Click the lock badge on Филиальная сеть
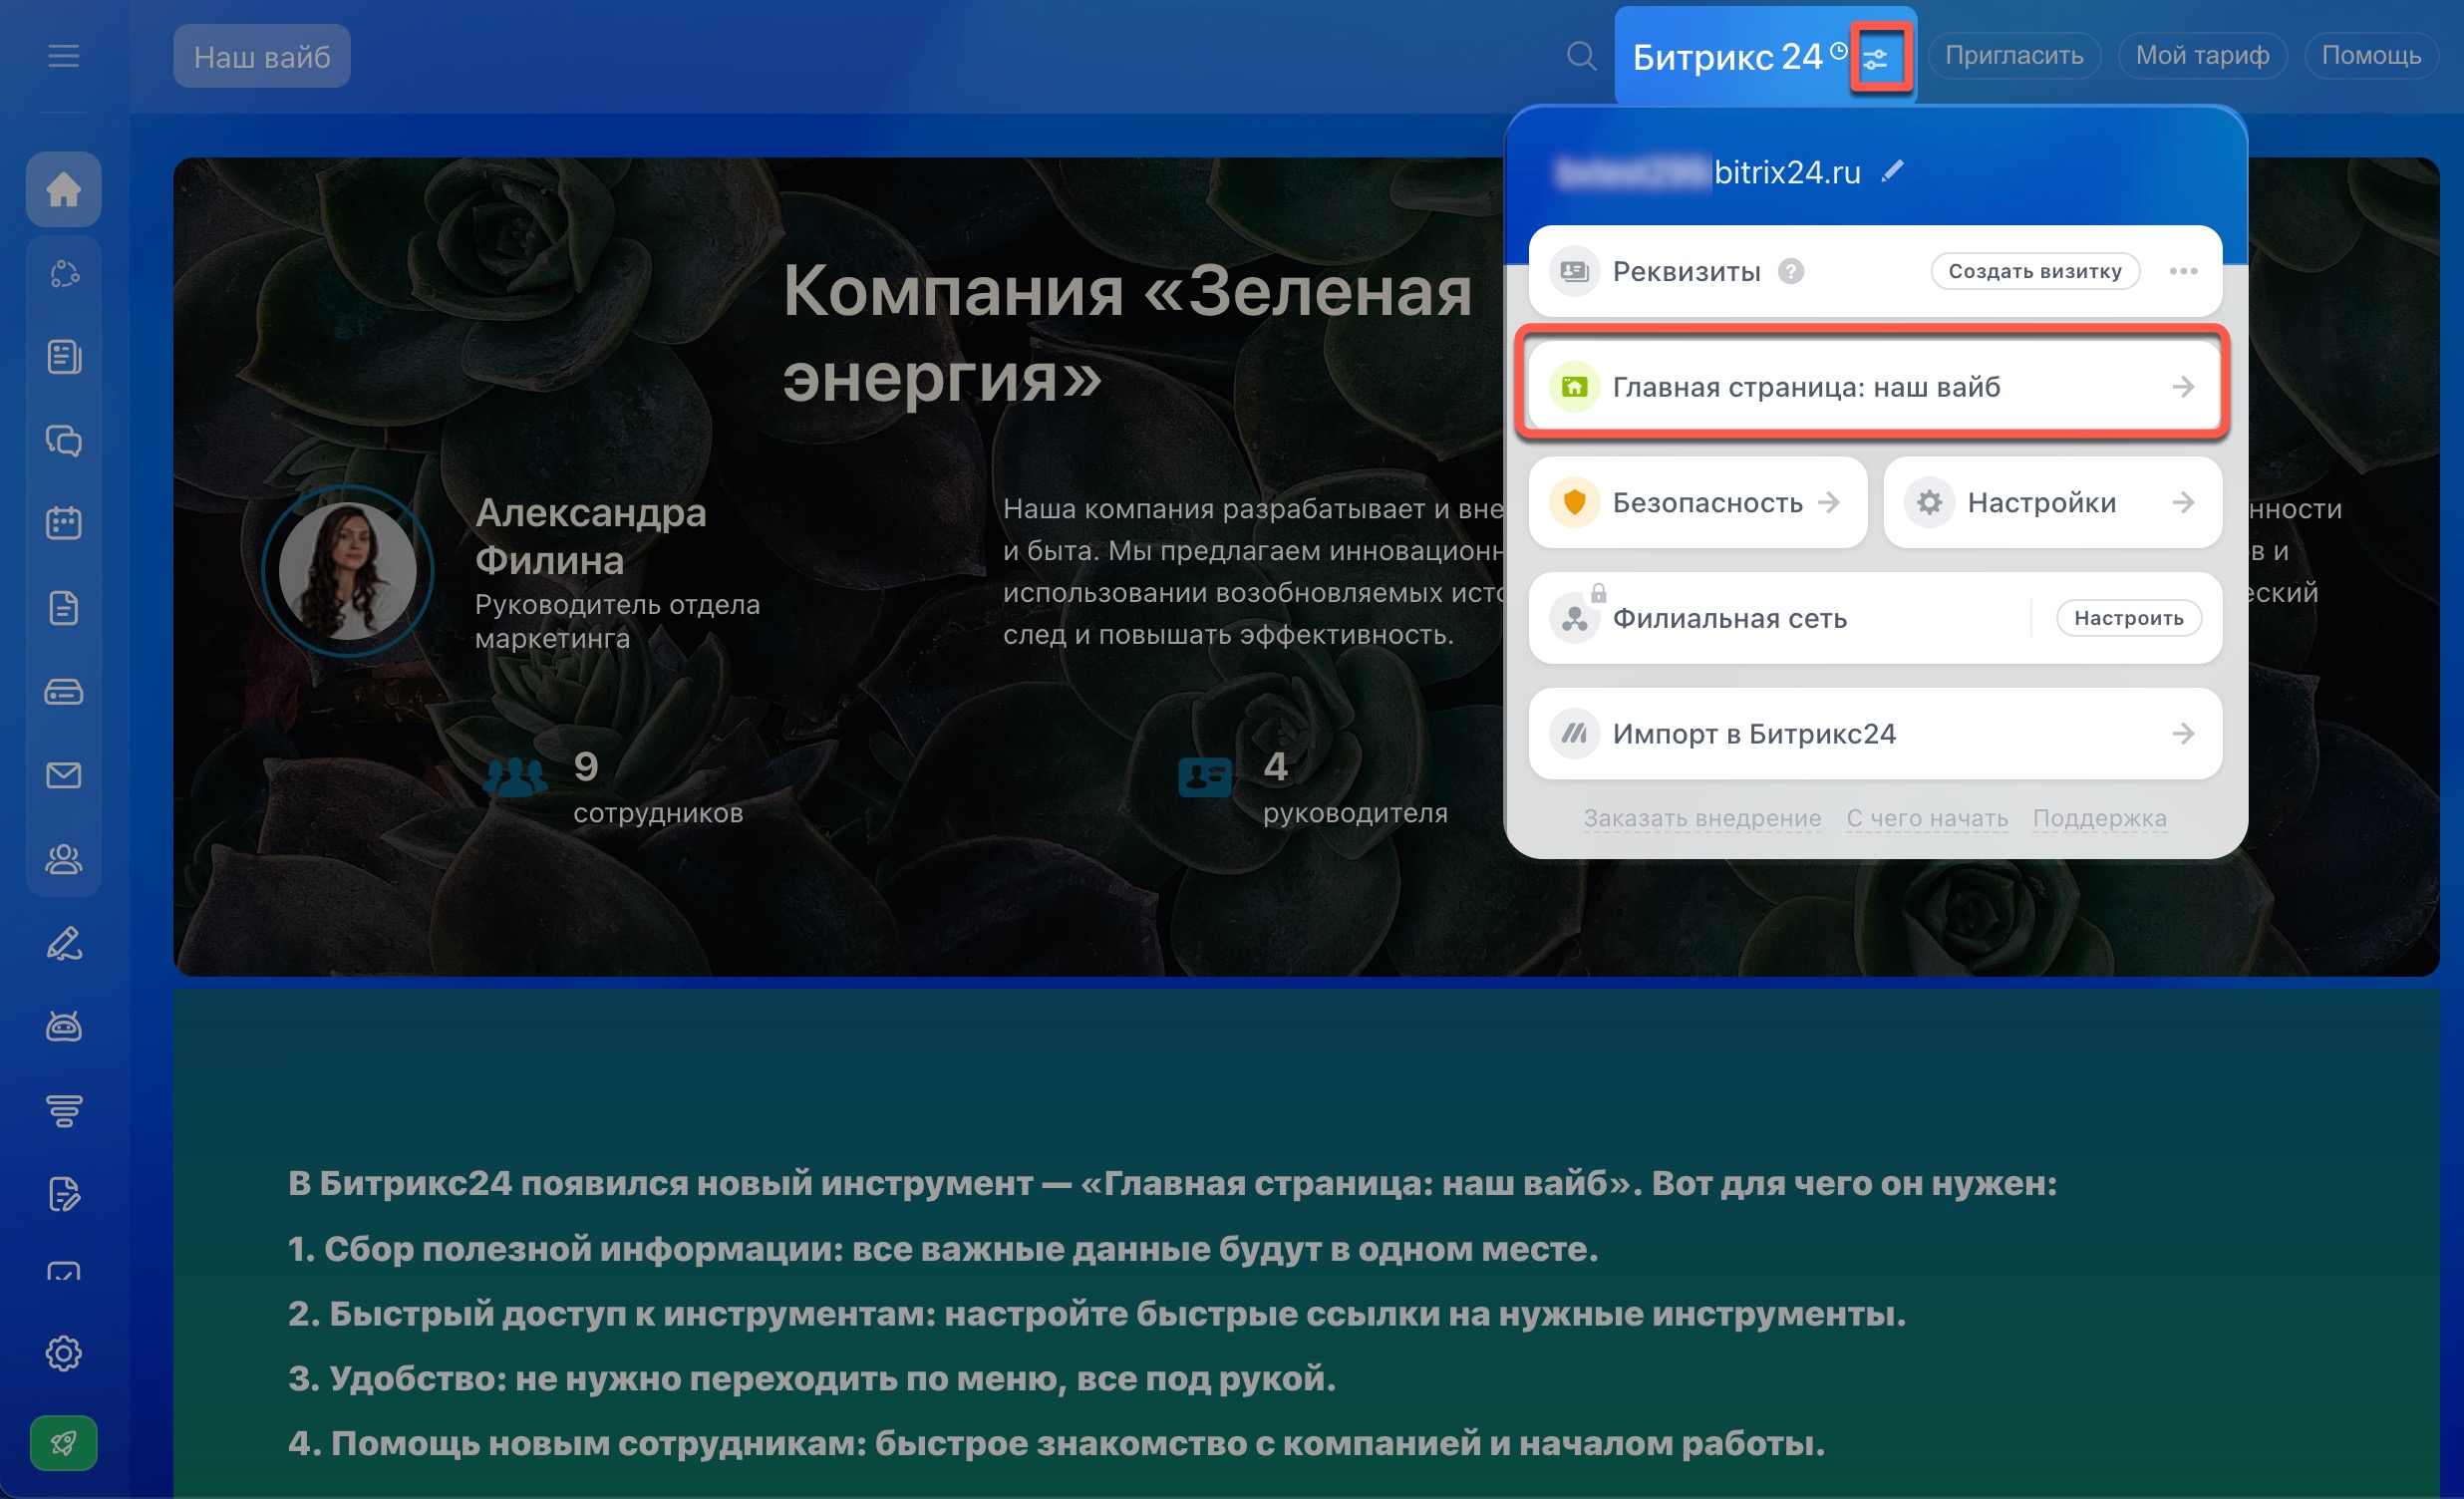The image size is (2464, 1499). (1598, 592)
